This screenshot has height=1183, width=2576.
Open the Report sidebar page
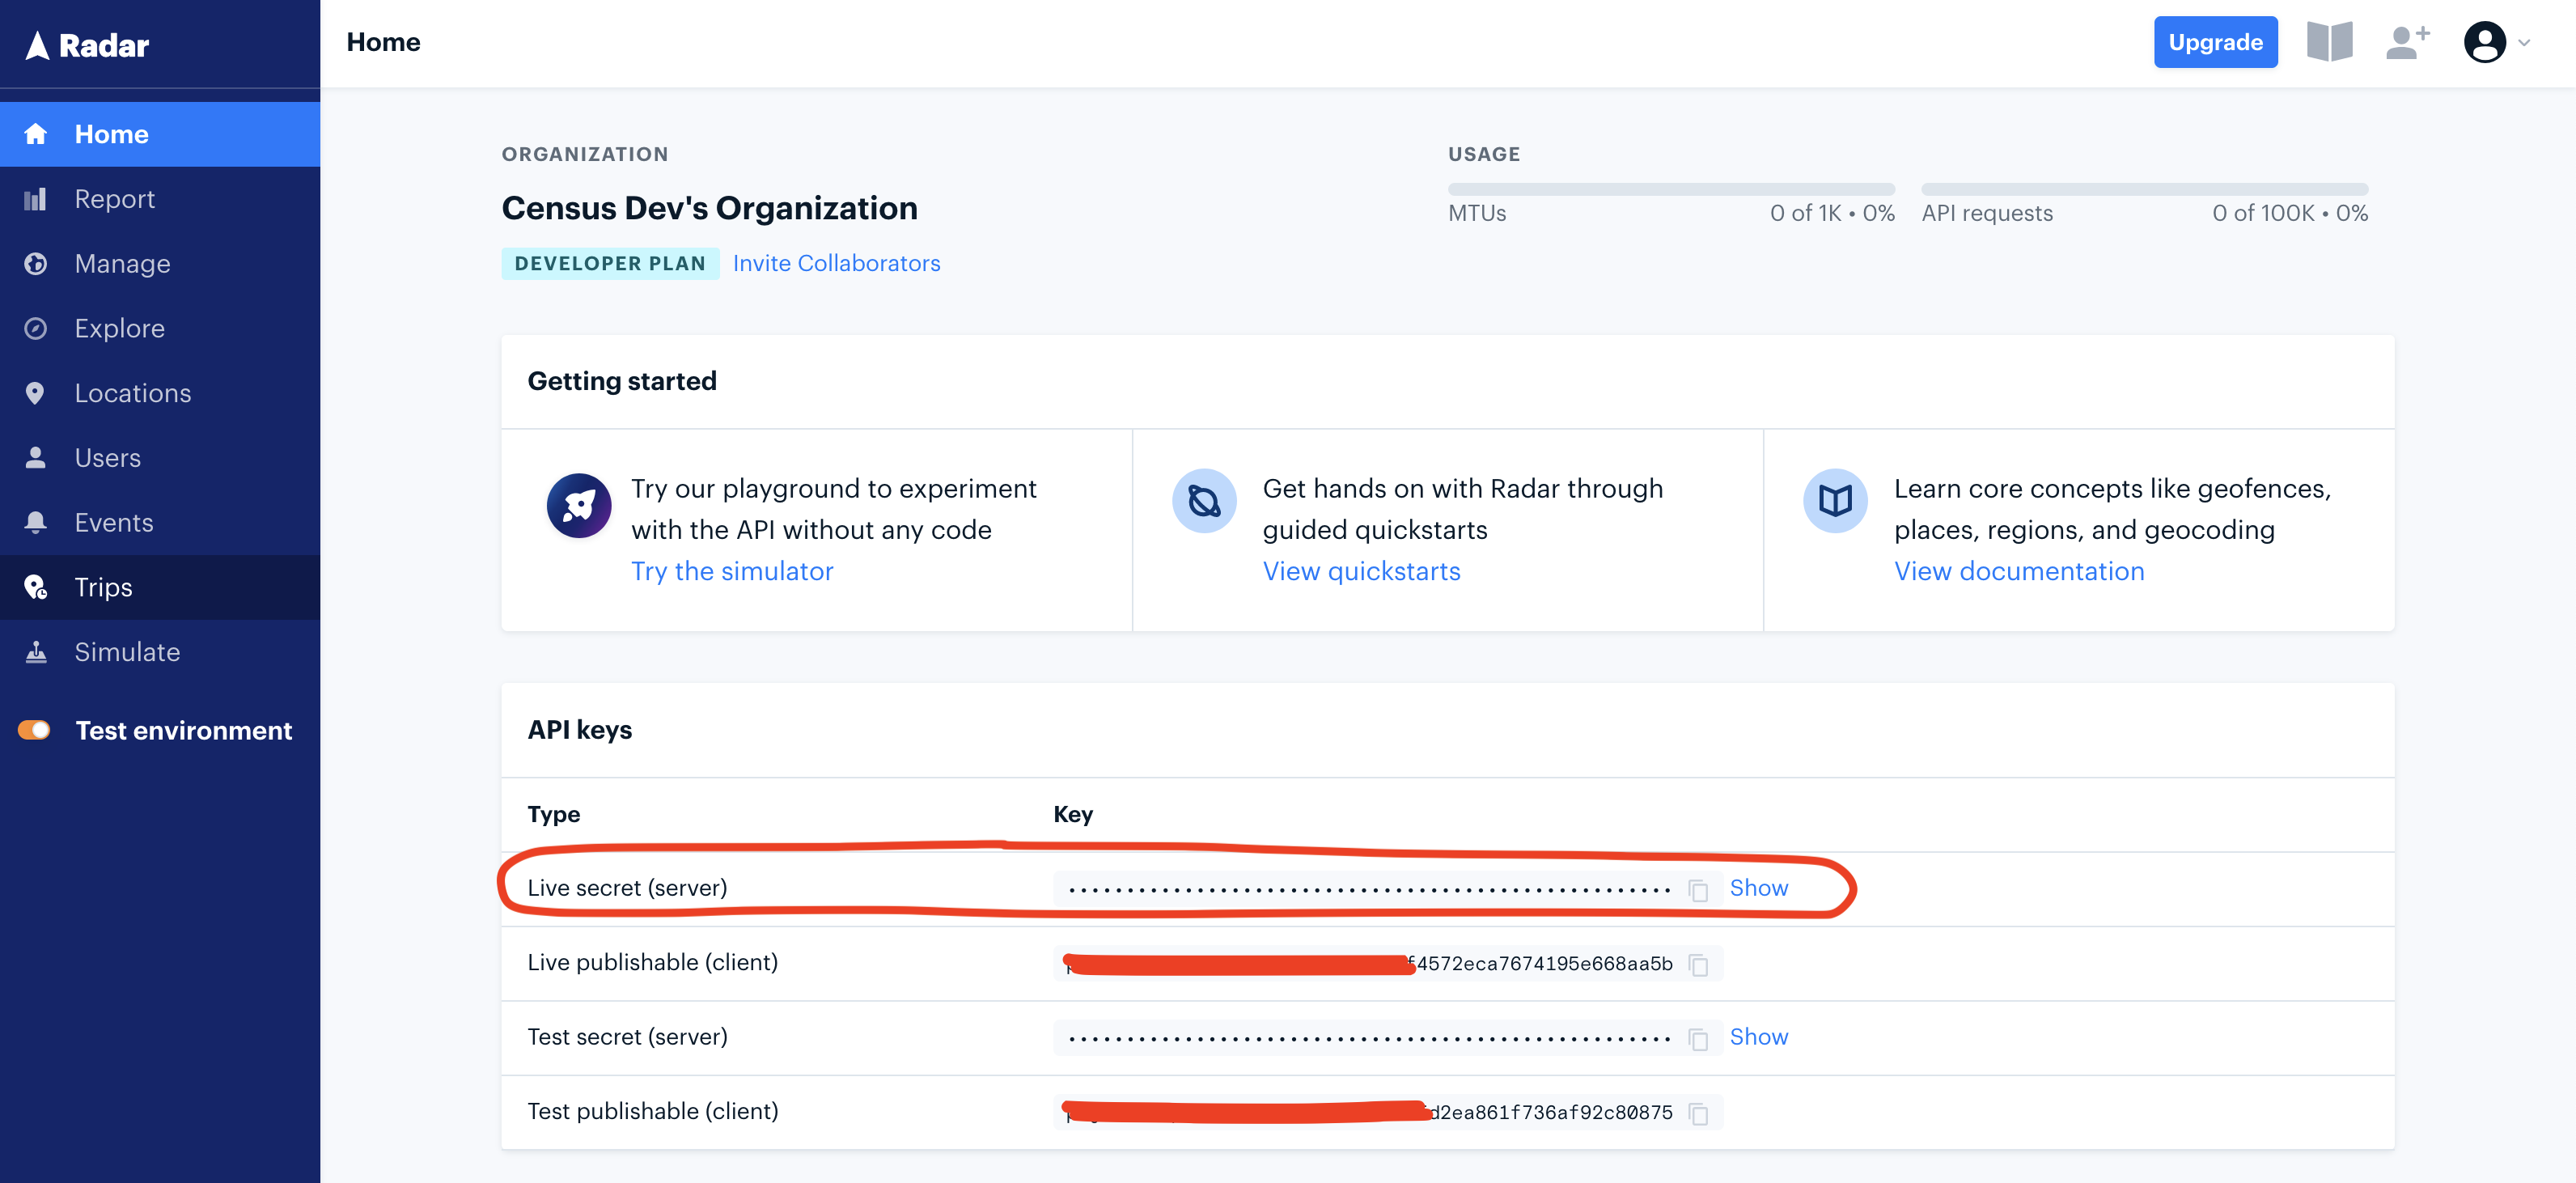[114, 199]
